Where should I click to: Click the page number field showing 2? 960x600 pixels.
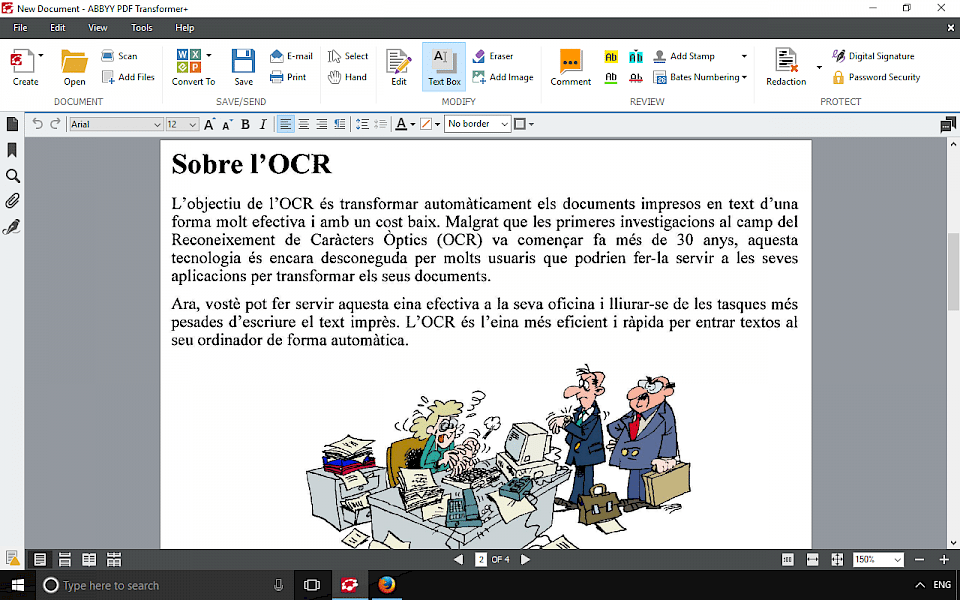[481, 560]
